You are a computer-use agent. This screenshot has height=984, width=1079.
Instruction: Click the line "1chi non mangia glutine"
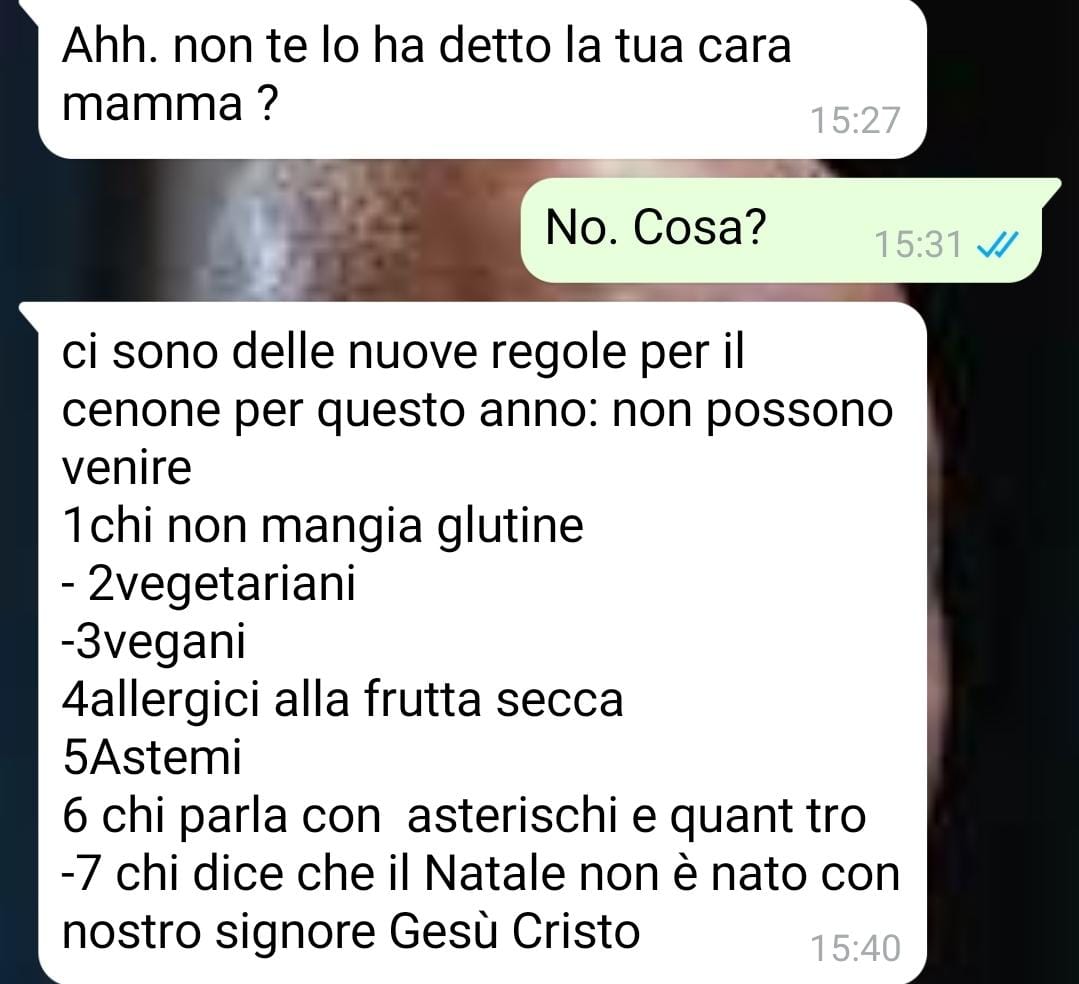[323, 527]
